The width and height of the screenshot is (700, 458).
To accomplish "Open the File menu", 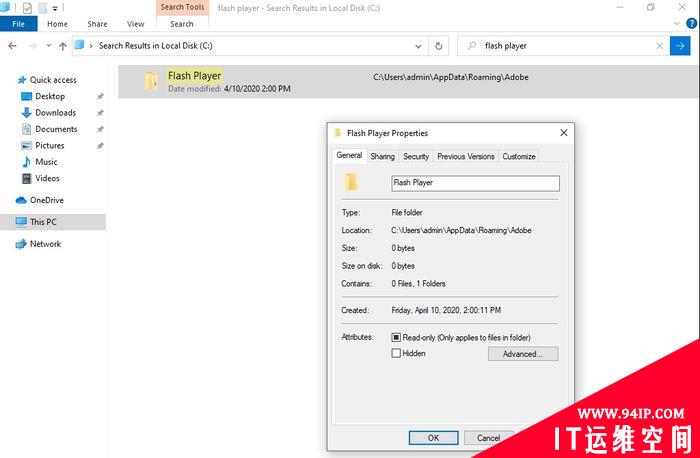I will point(18,24).
